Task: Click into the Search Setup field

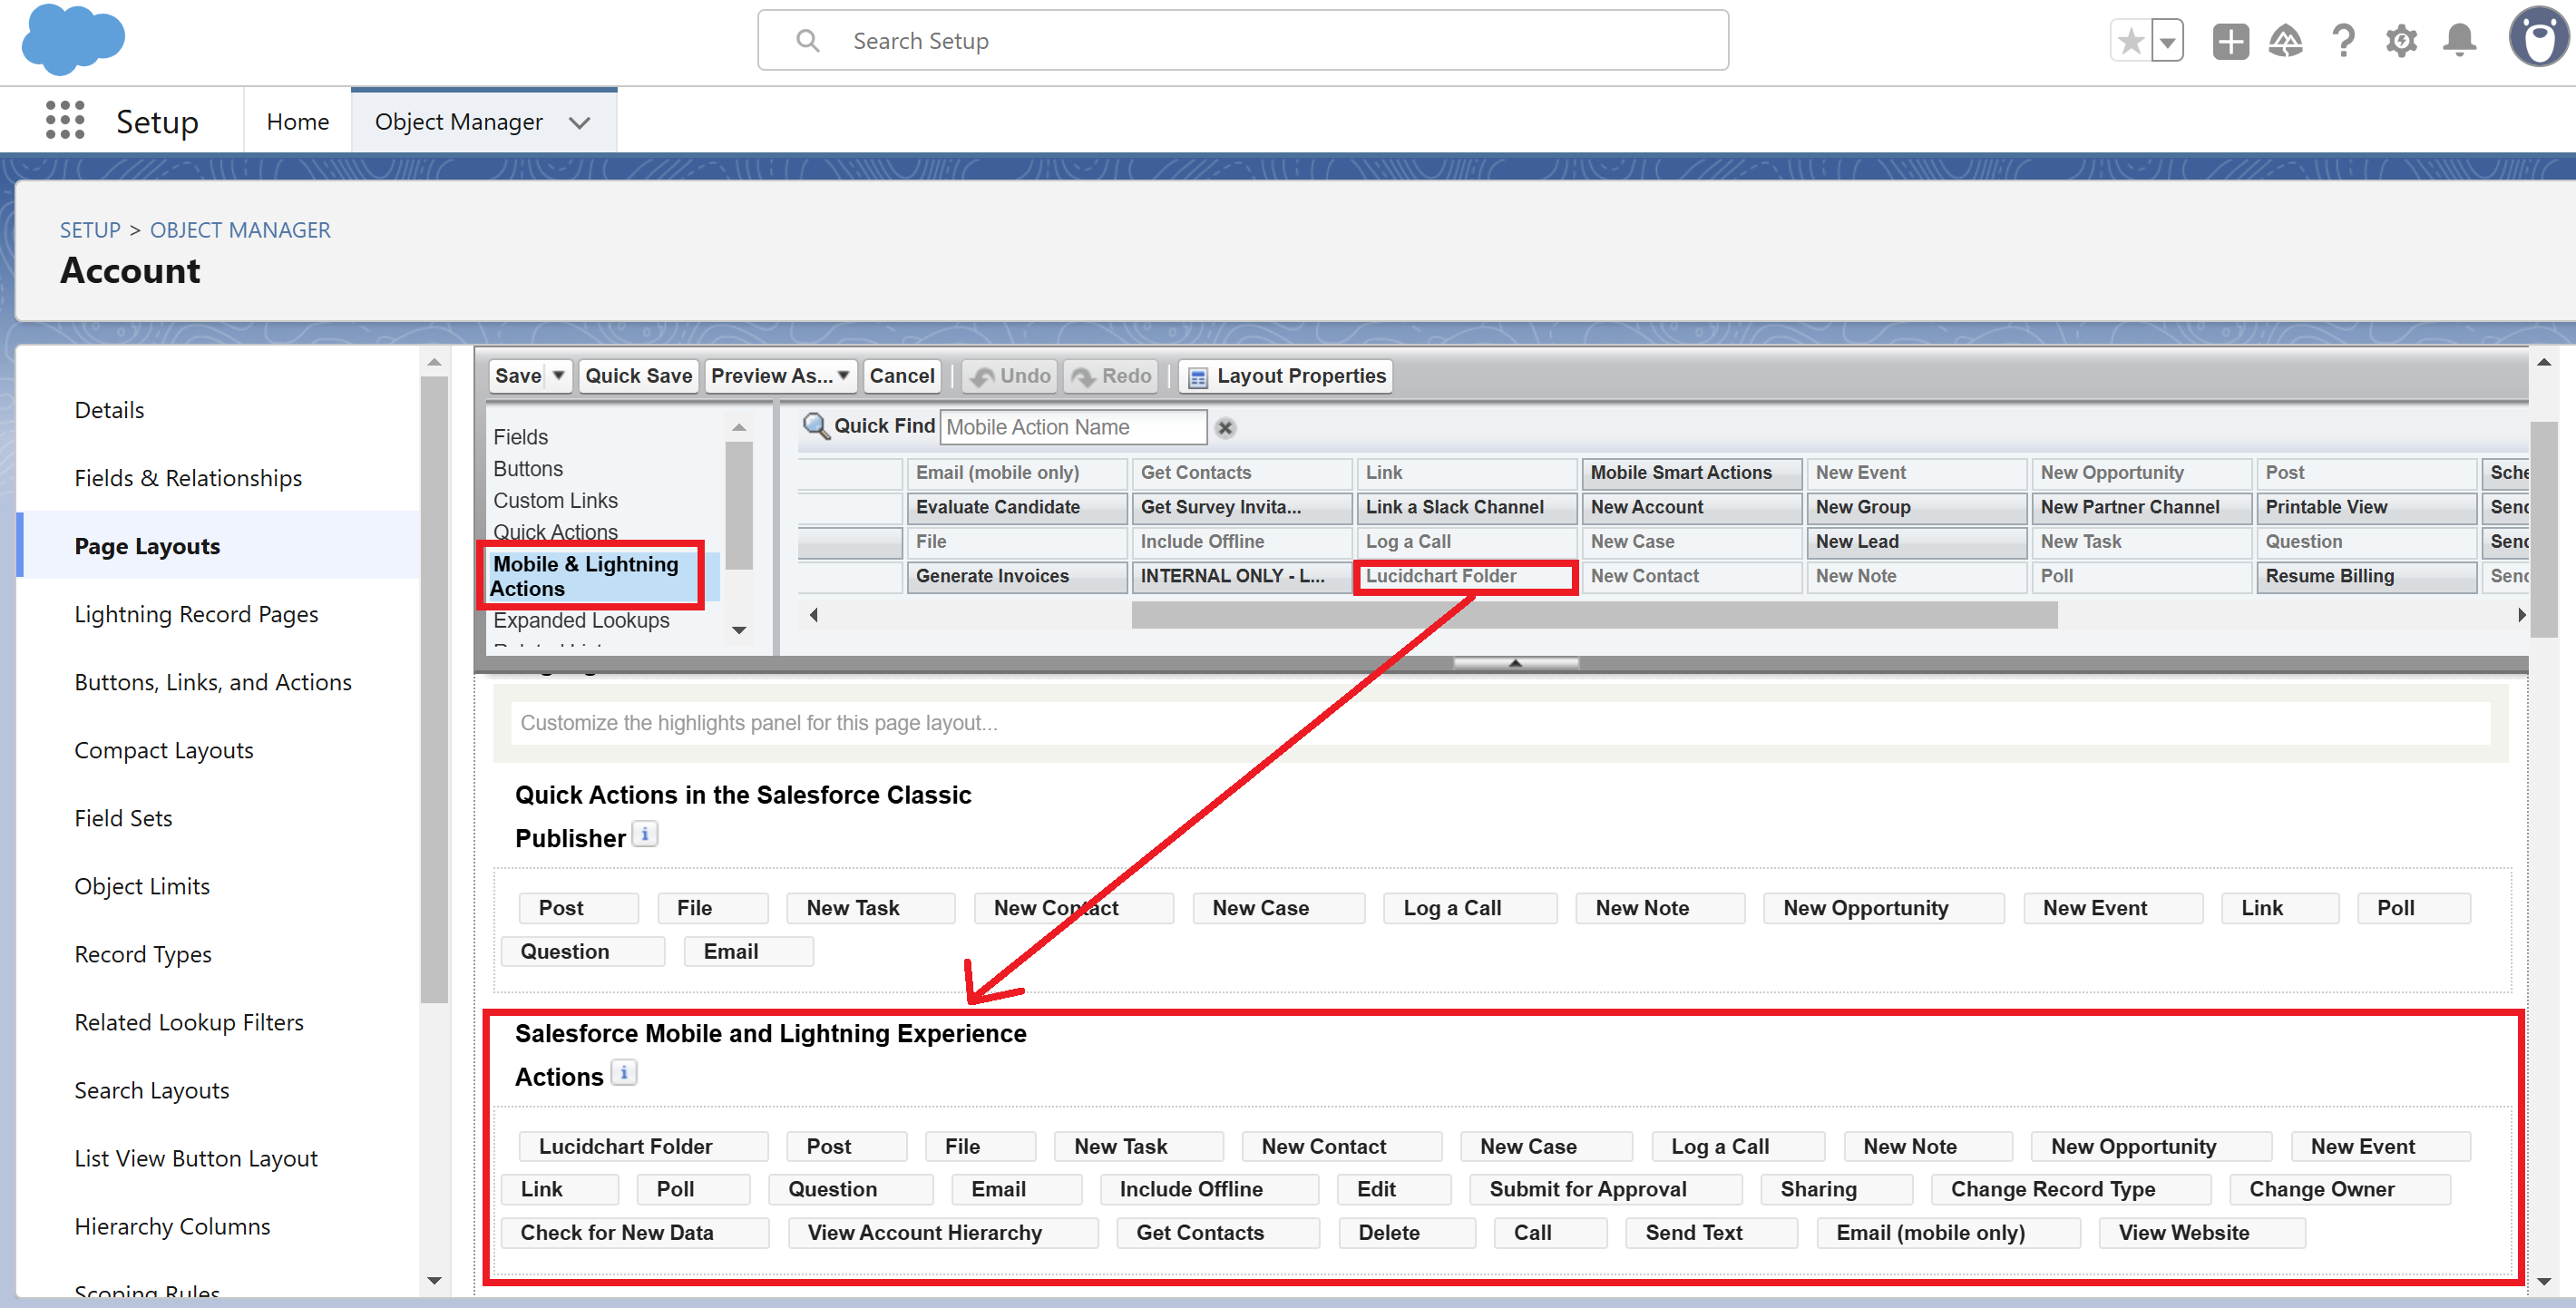Action: [x=1243, y=40]
